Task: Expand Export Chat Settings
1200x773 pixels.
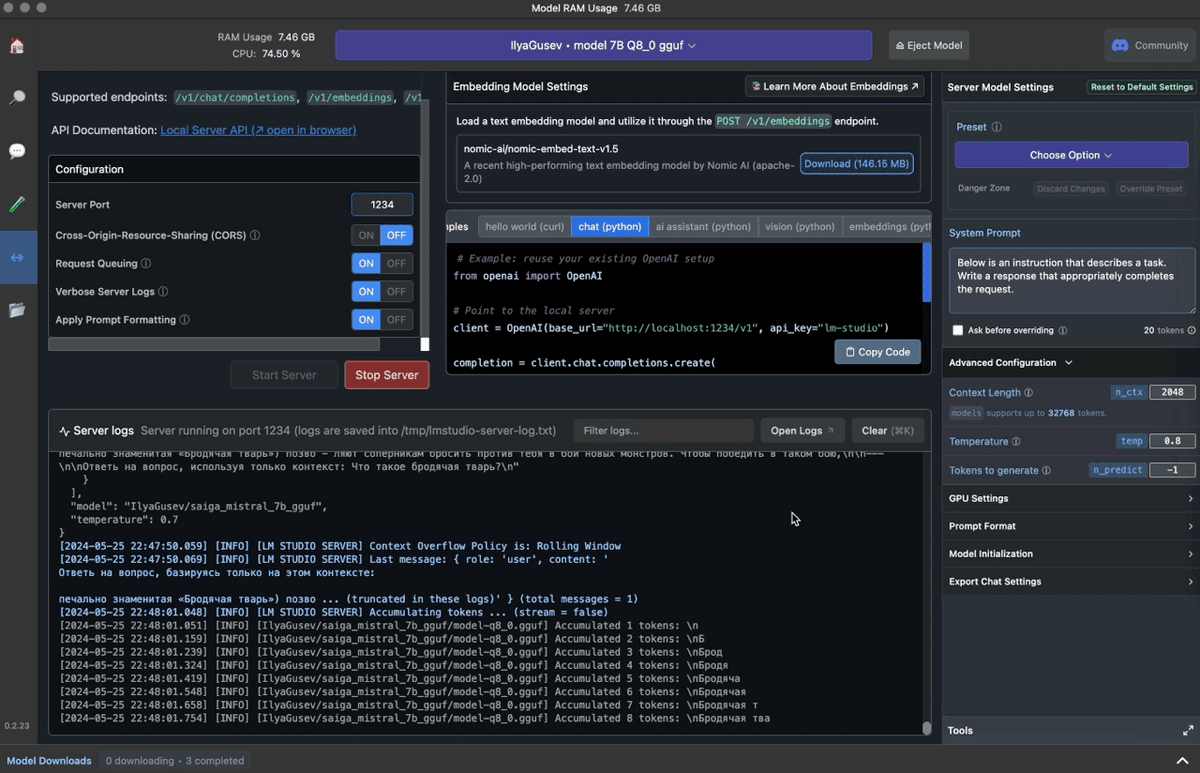Action: (1071, 582)
